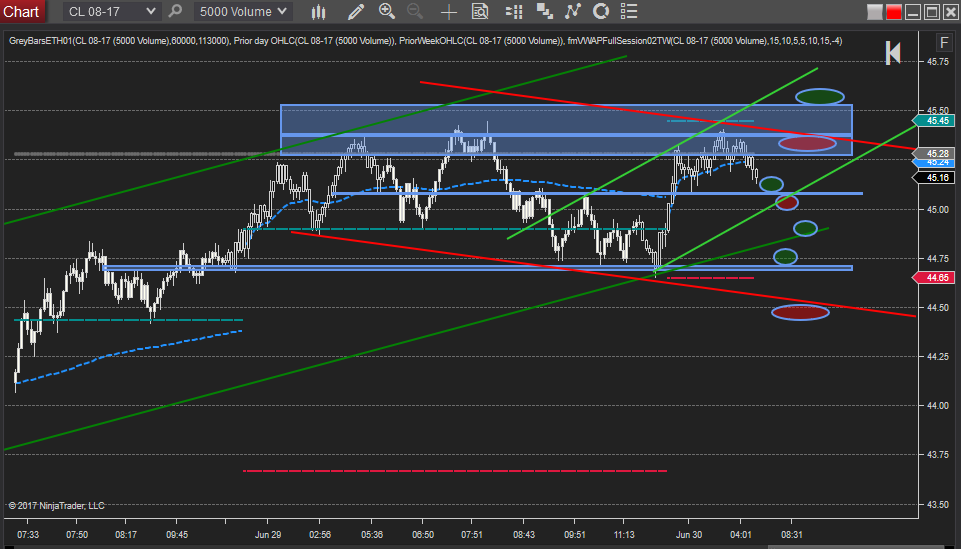This screenshot has height=549, width=961.
Task: Click the 45.75 price axis label
Action: pos(938,62)
